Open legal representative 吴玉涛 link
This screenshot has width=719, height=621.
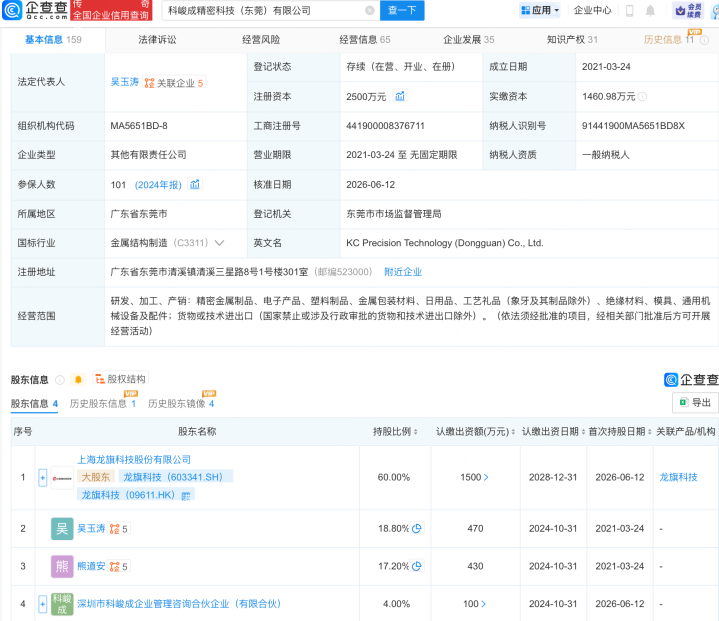(125, 82)
